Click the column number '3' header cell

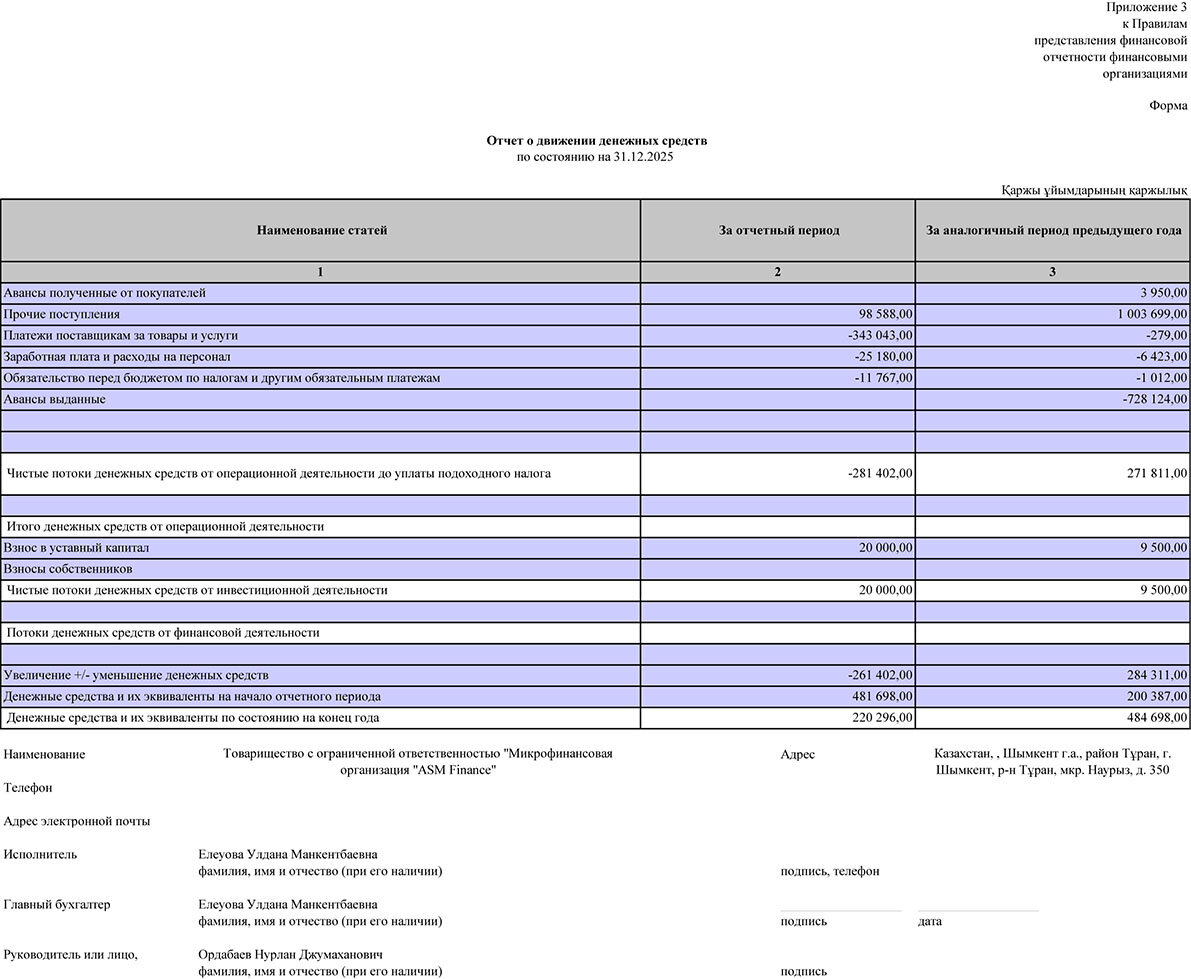coord(1053,272)
